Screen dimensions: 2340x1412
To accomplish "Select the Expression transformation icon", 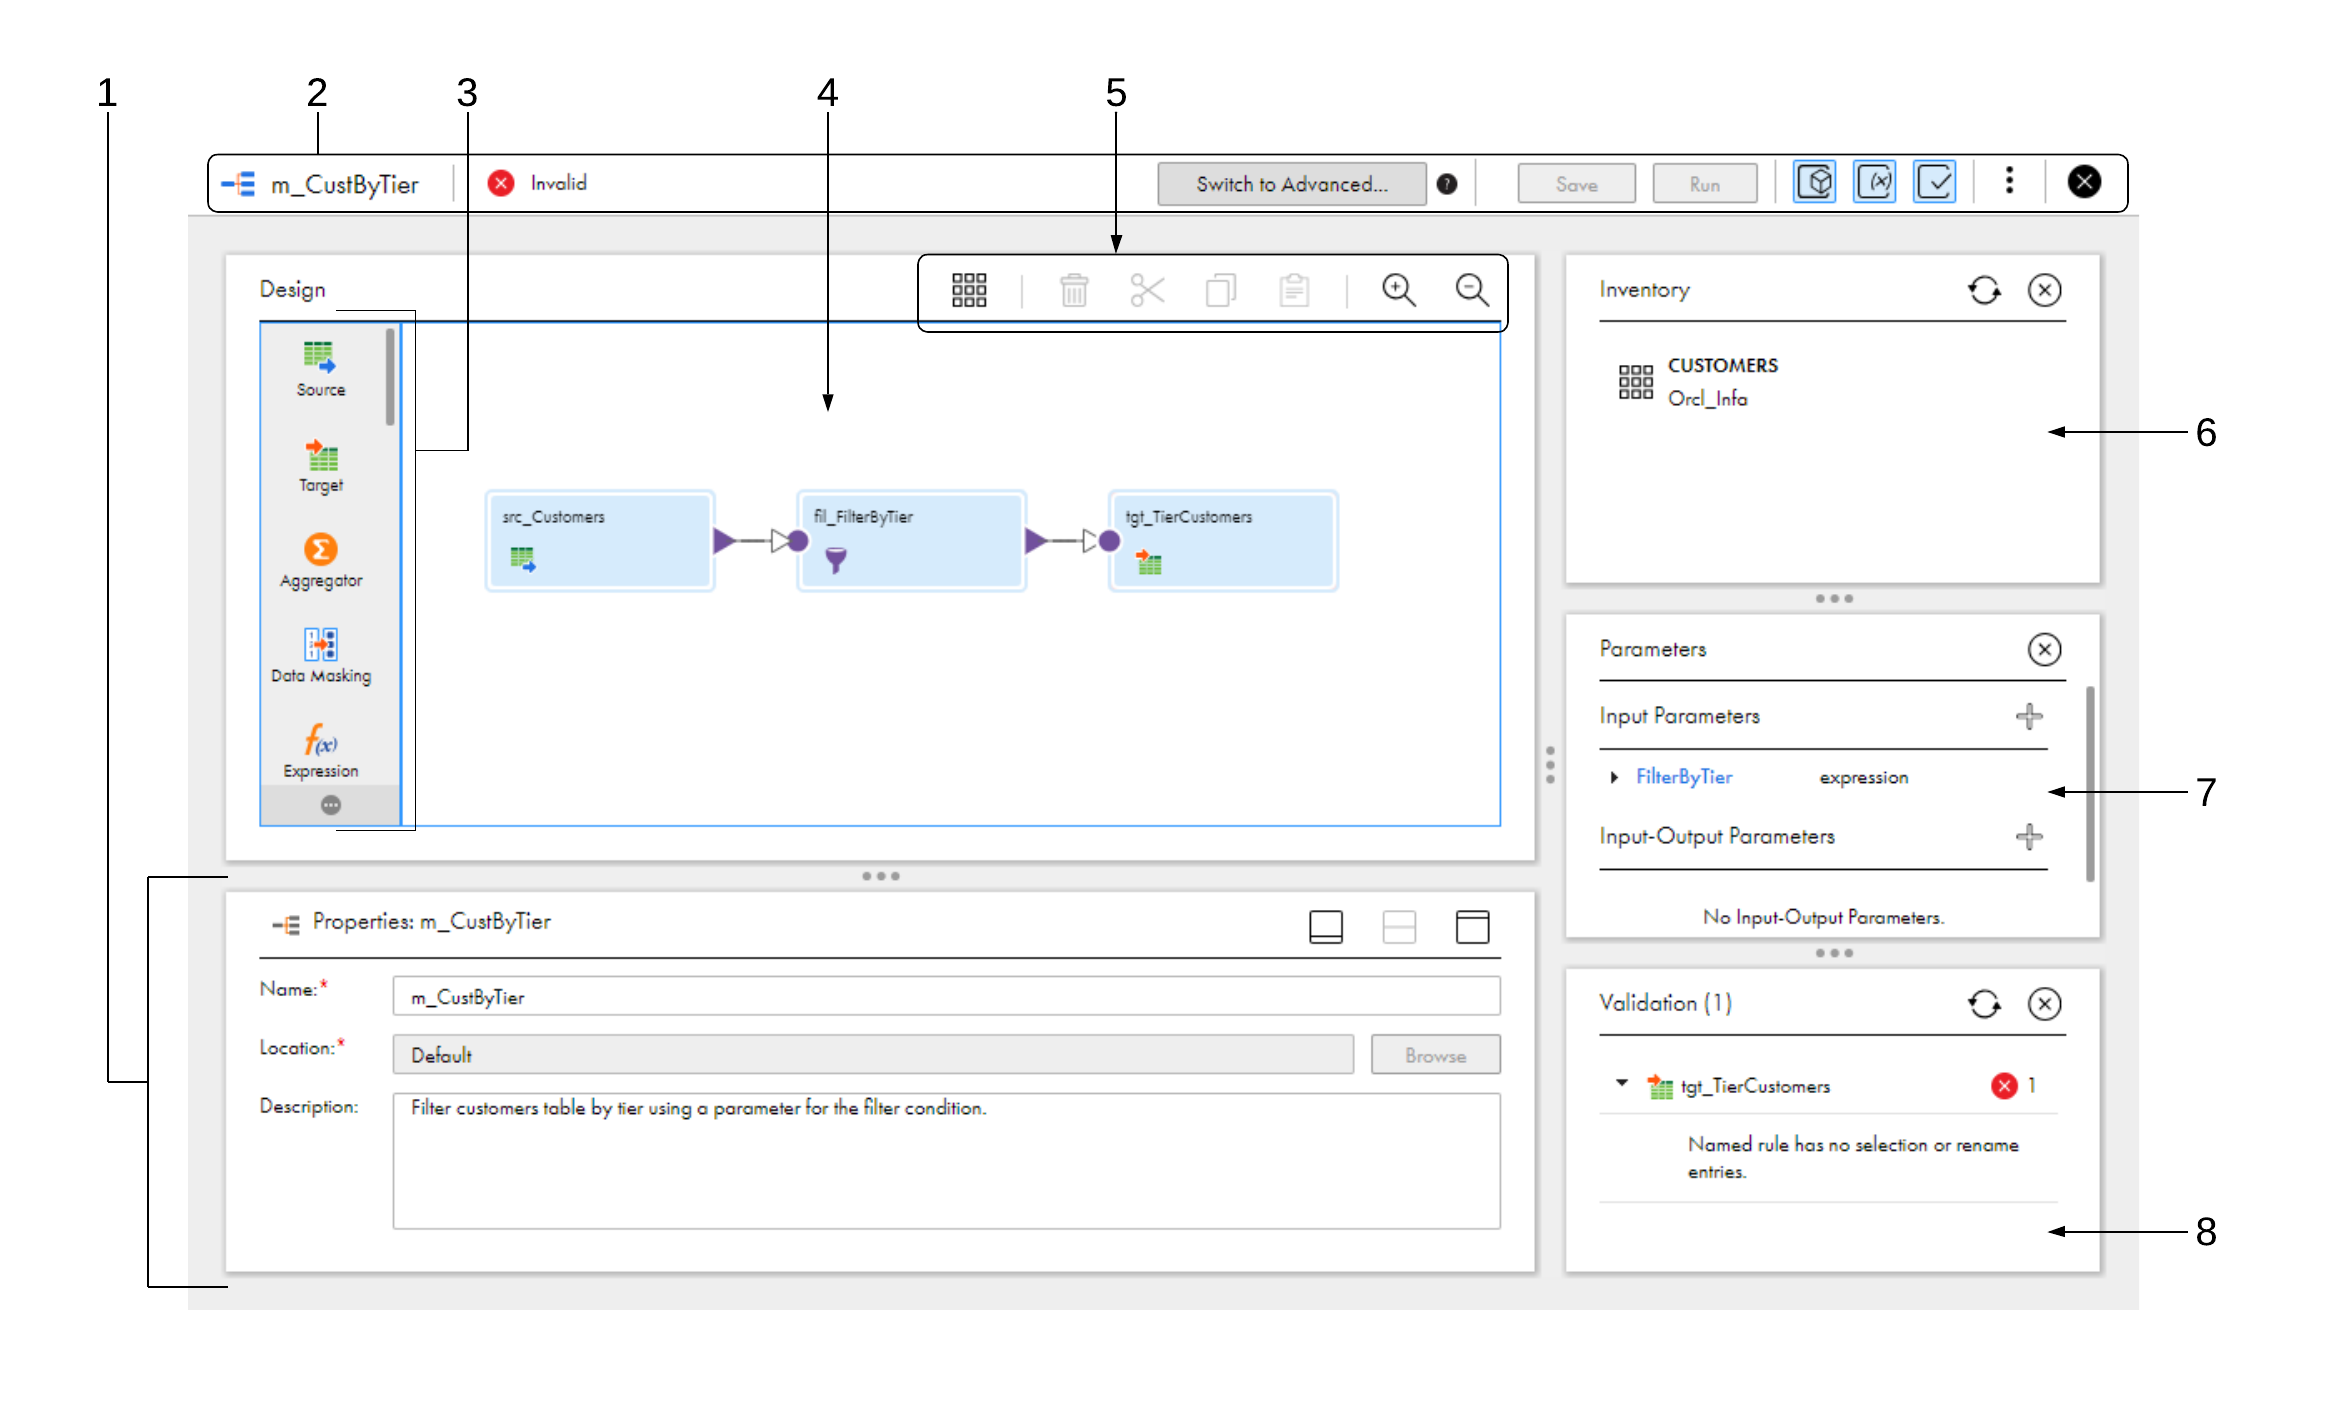I will click(320, 741).
